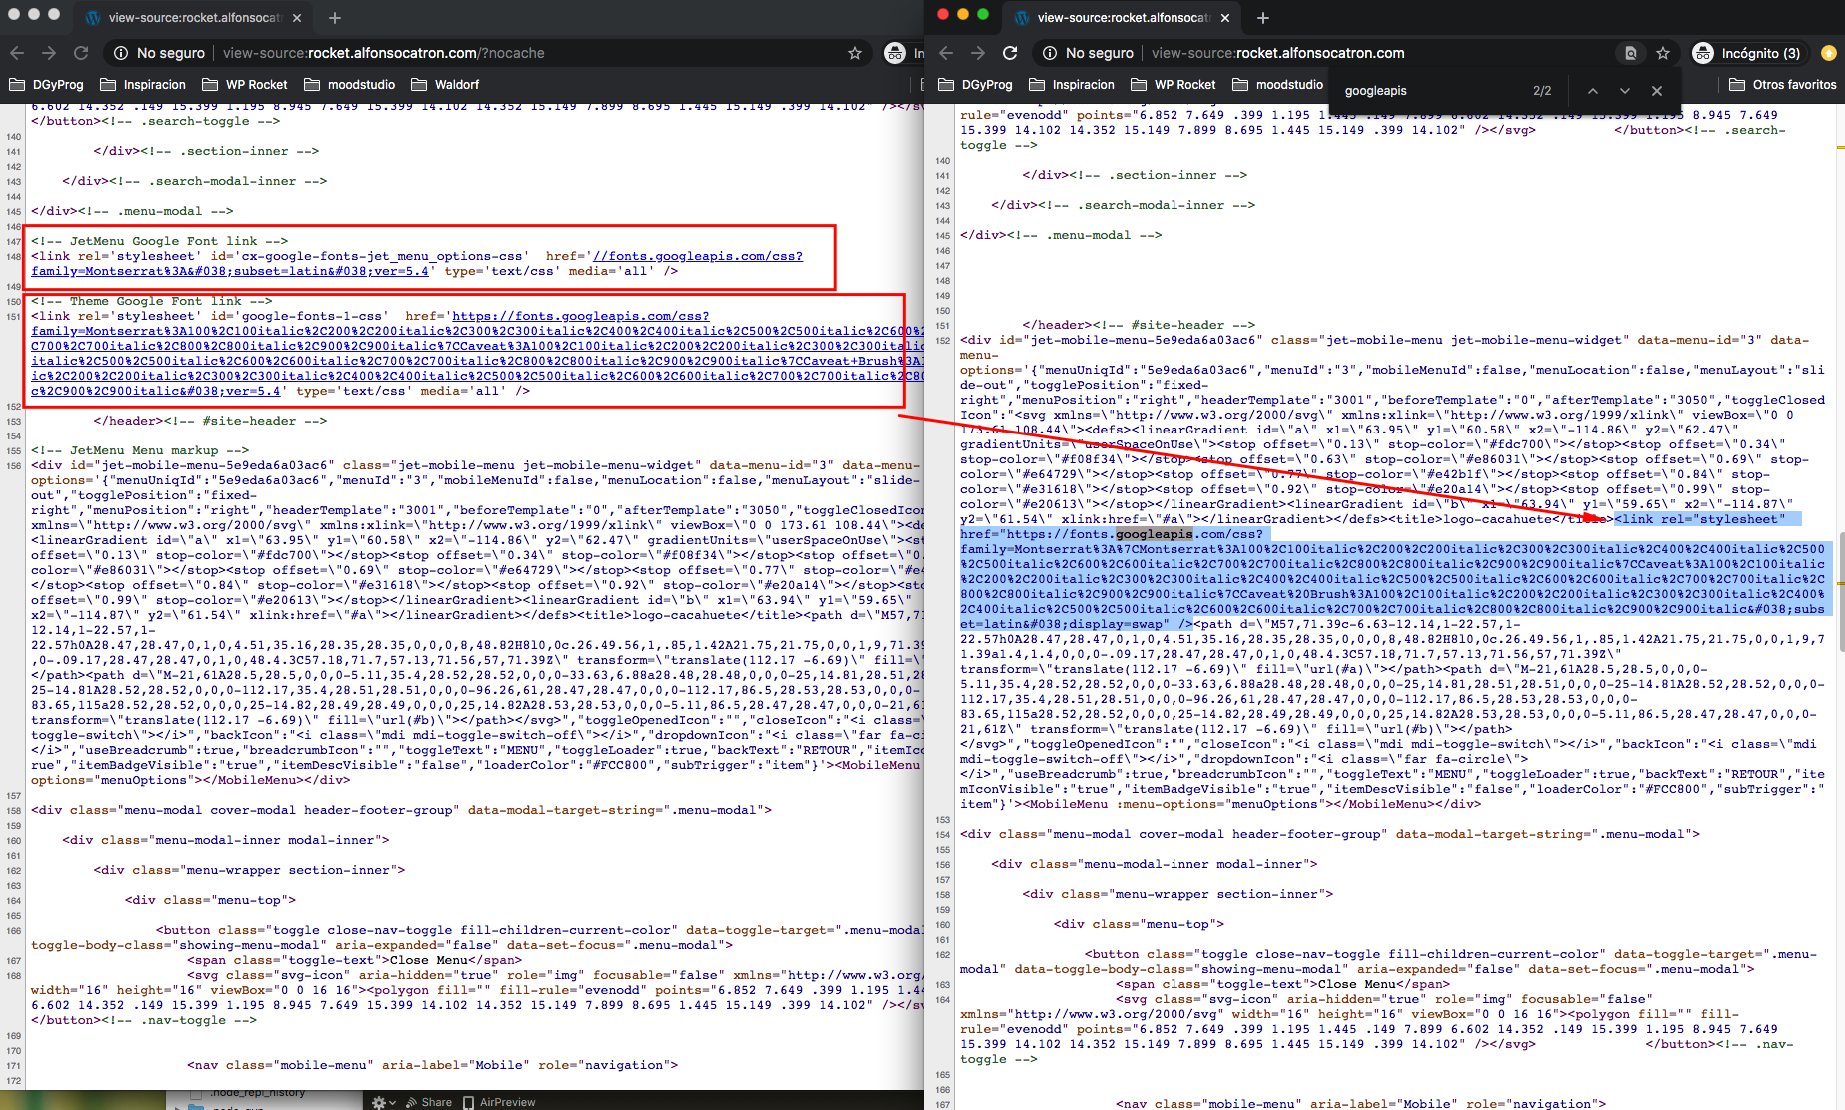The width and height of the screenshot is (1845, 1110).
Task: Click the forward arrow in the left browser window
Action: pyautogui.click(x=49, y=53)
